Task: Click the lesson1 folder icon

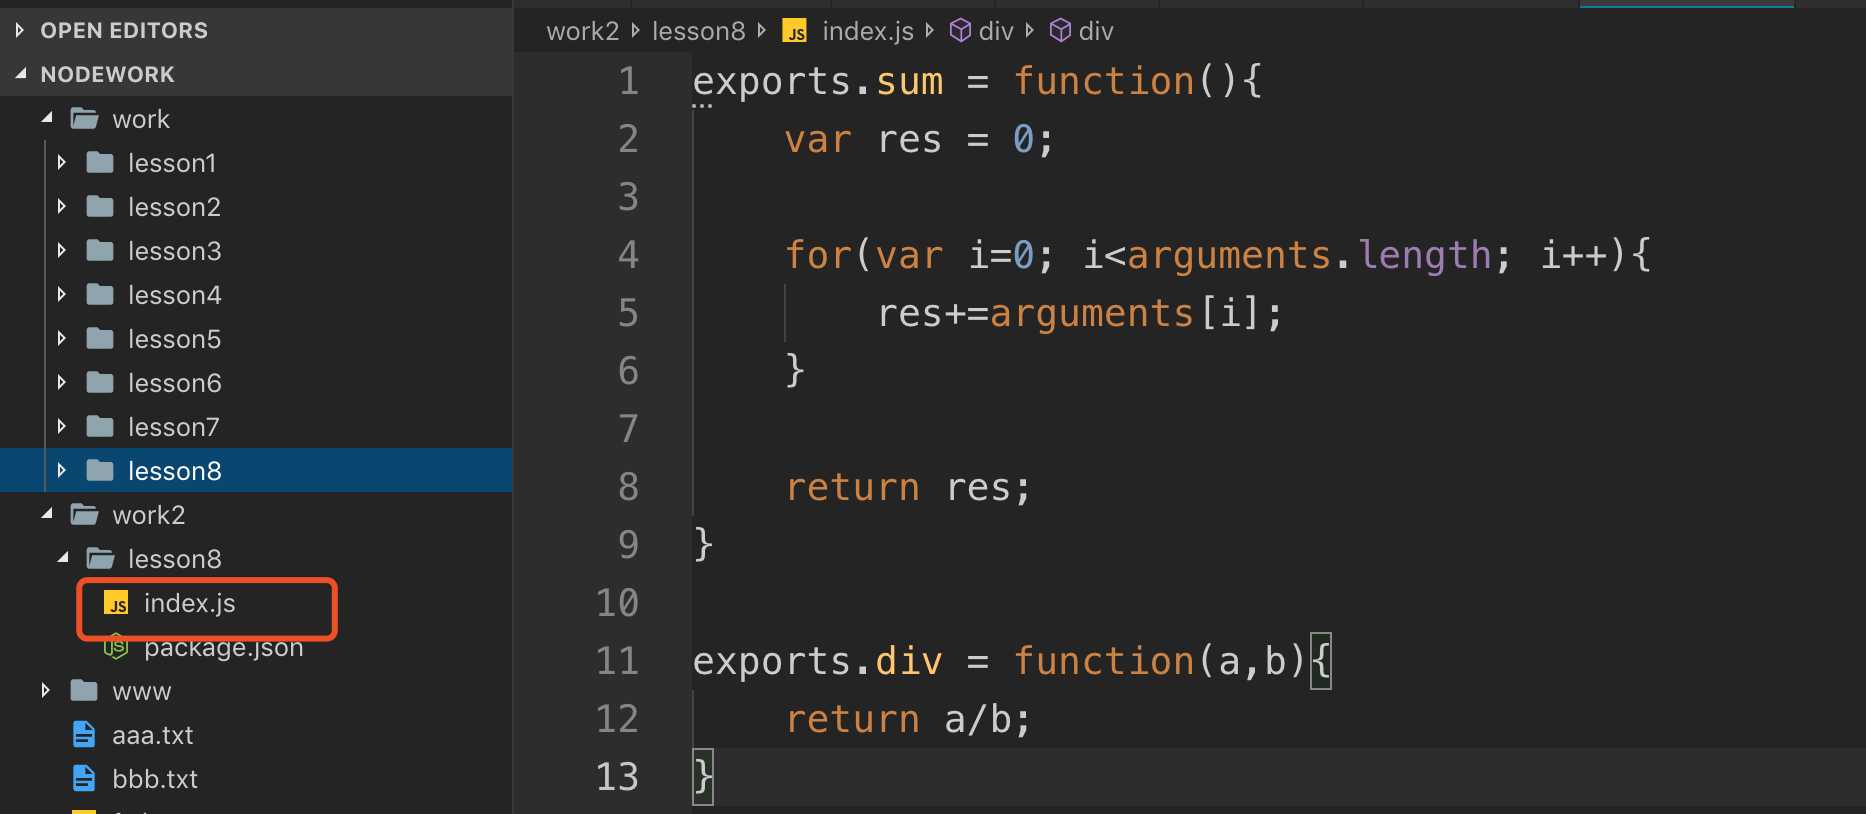Action: pyautogui.click(x=100, y=162)
